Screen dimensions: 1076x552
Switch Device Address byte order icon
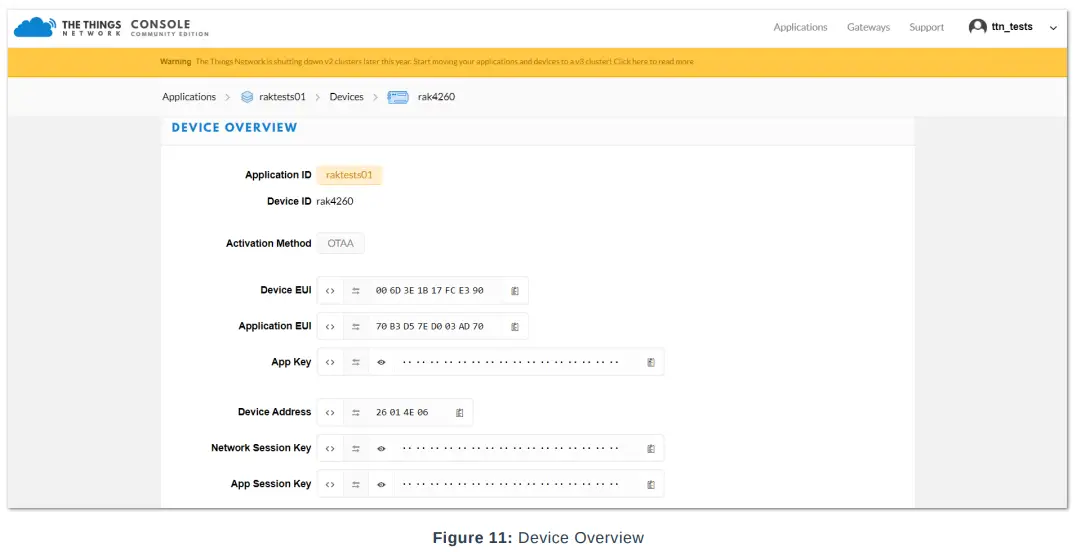pos(355,413)
